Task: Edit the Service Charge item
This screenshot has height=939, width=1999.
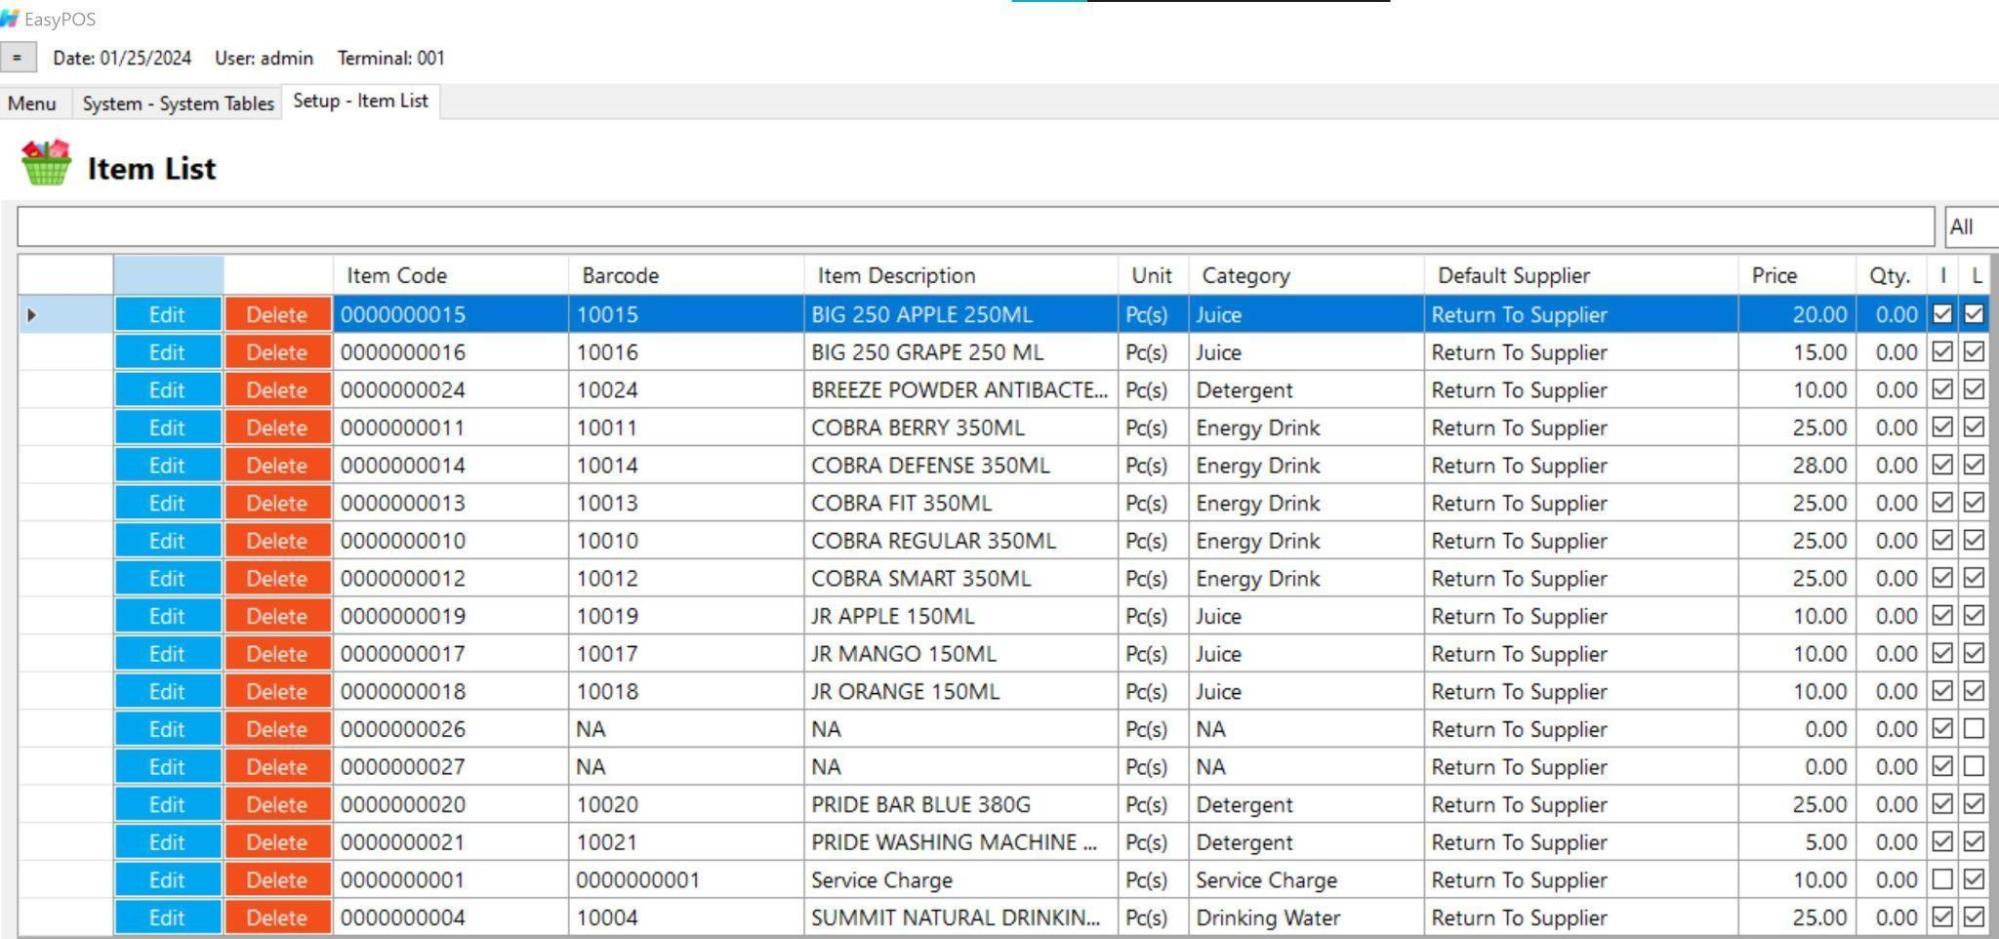Action: point(167,880)
